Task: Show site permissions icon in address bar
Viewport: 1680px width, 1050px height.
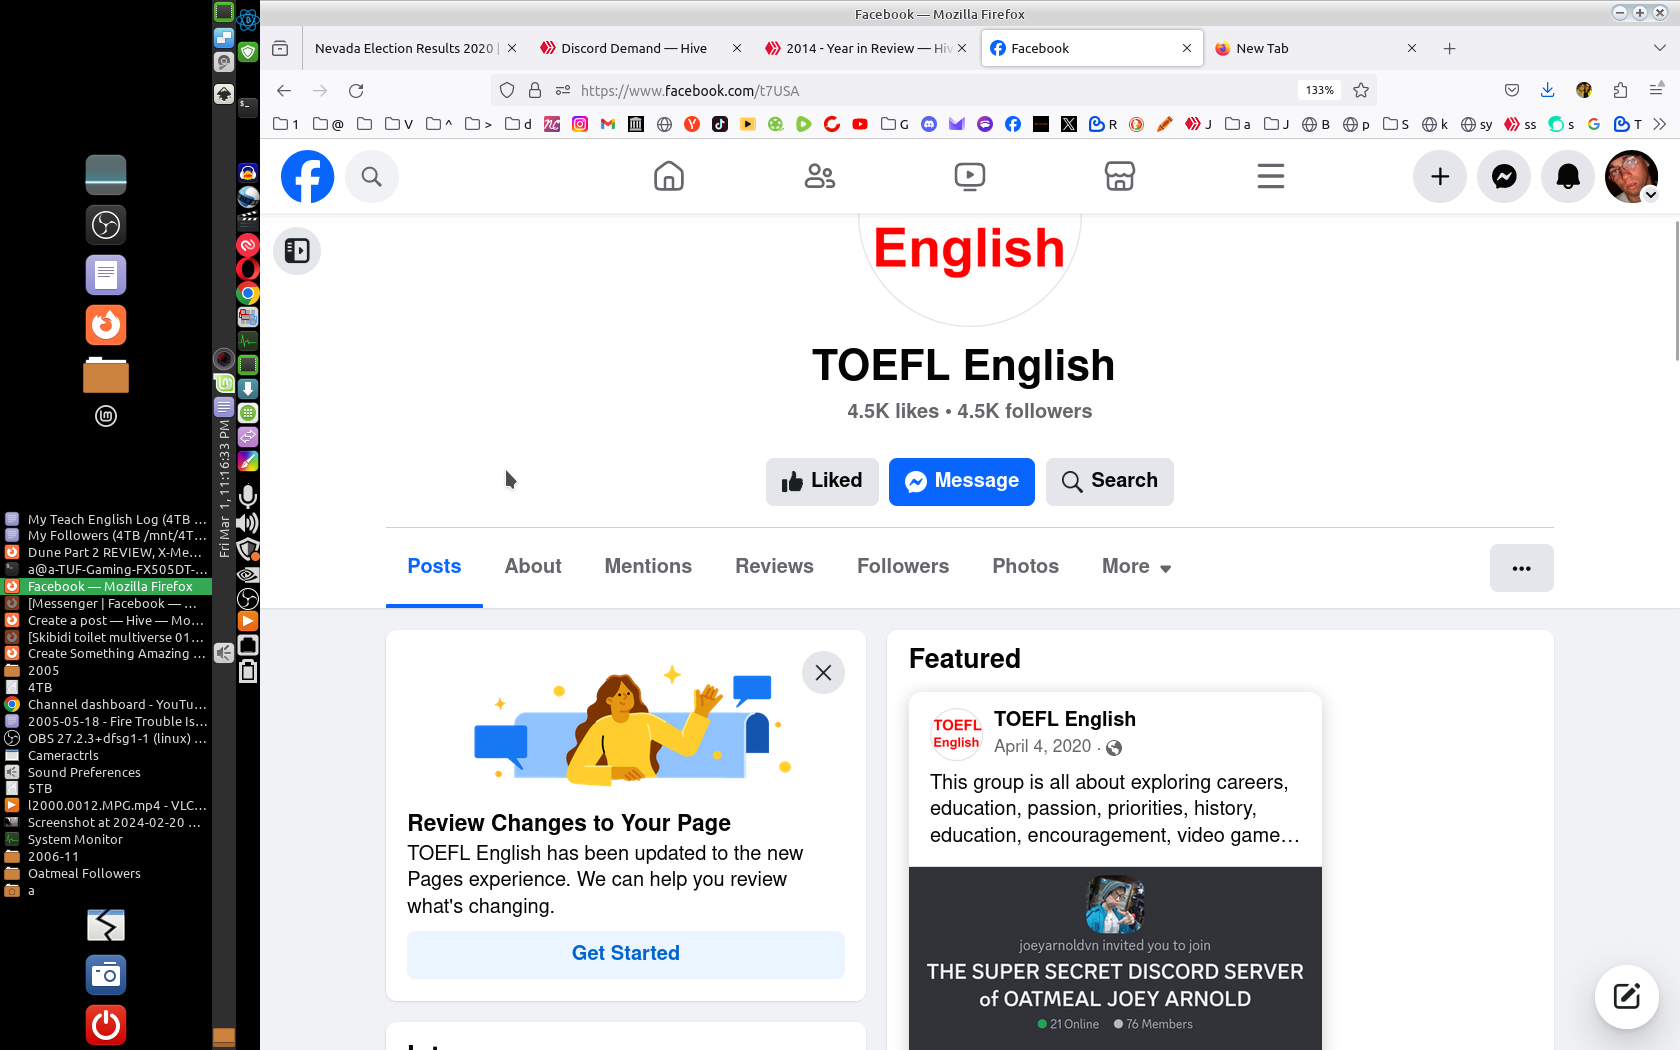Action: (563, 90)
